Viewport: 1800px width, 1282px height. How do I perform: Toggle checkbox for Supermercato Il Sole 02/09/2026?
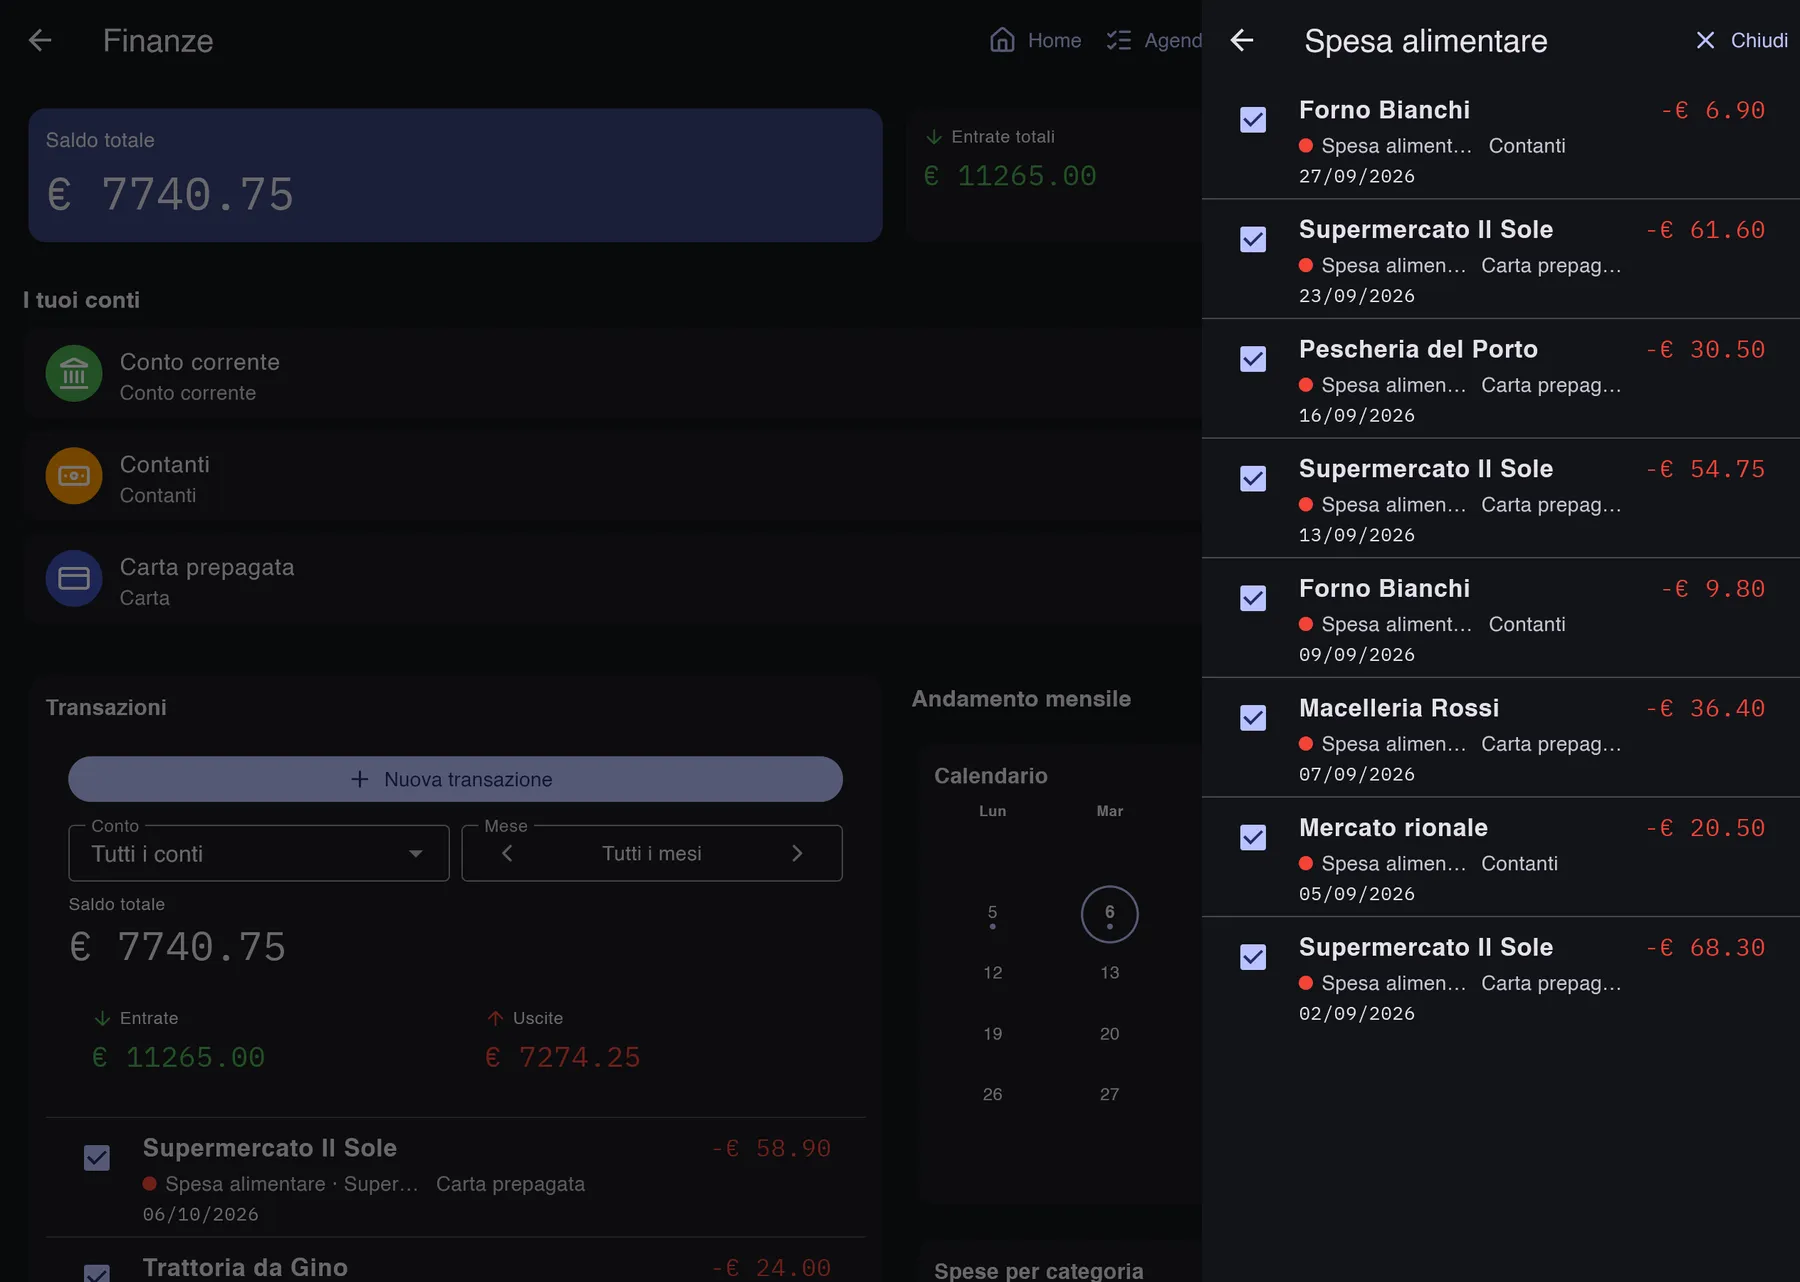click(1253, 957)
